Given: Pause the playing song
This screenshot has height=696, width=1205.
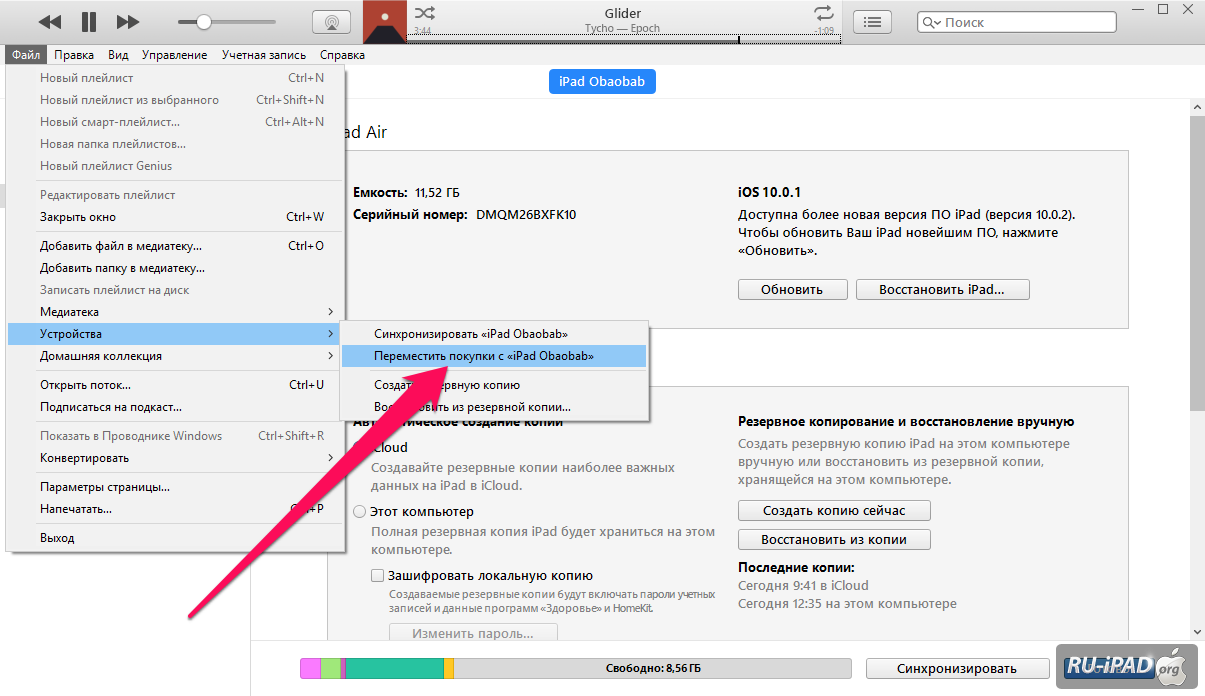Looking at the screenshot, I should pyautogui.click(x=89, y=21).
